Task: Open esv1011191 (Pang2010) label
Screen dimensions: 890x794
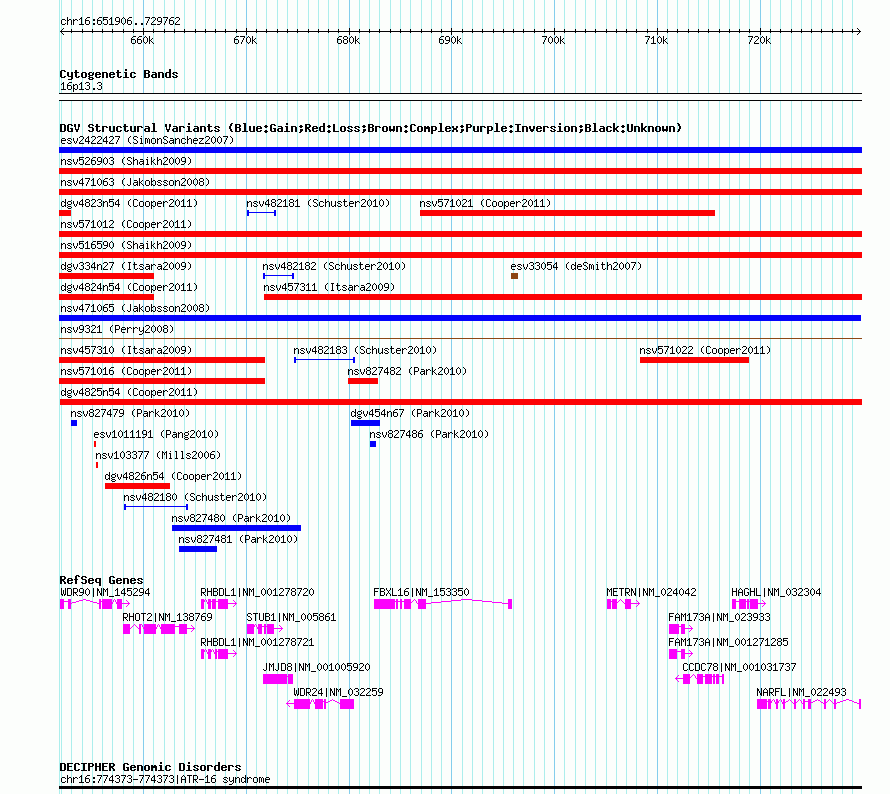Action: [156, 434]
